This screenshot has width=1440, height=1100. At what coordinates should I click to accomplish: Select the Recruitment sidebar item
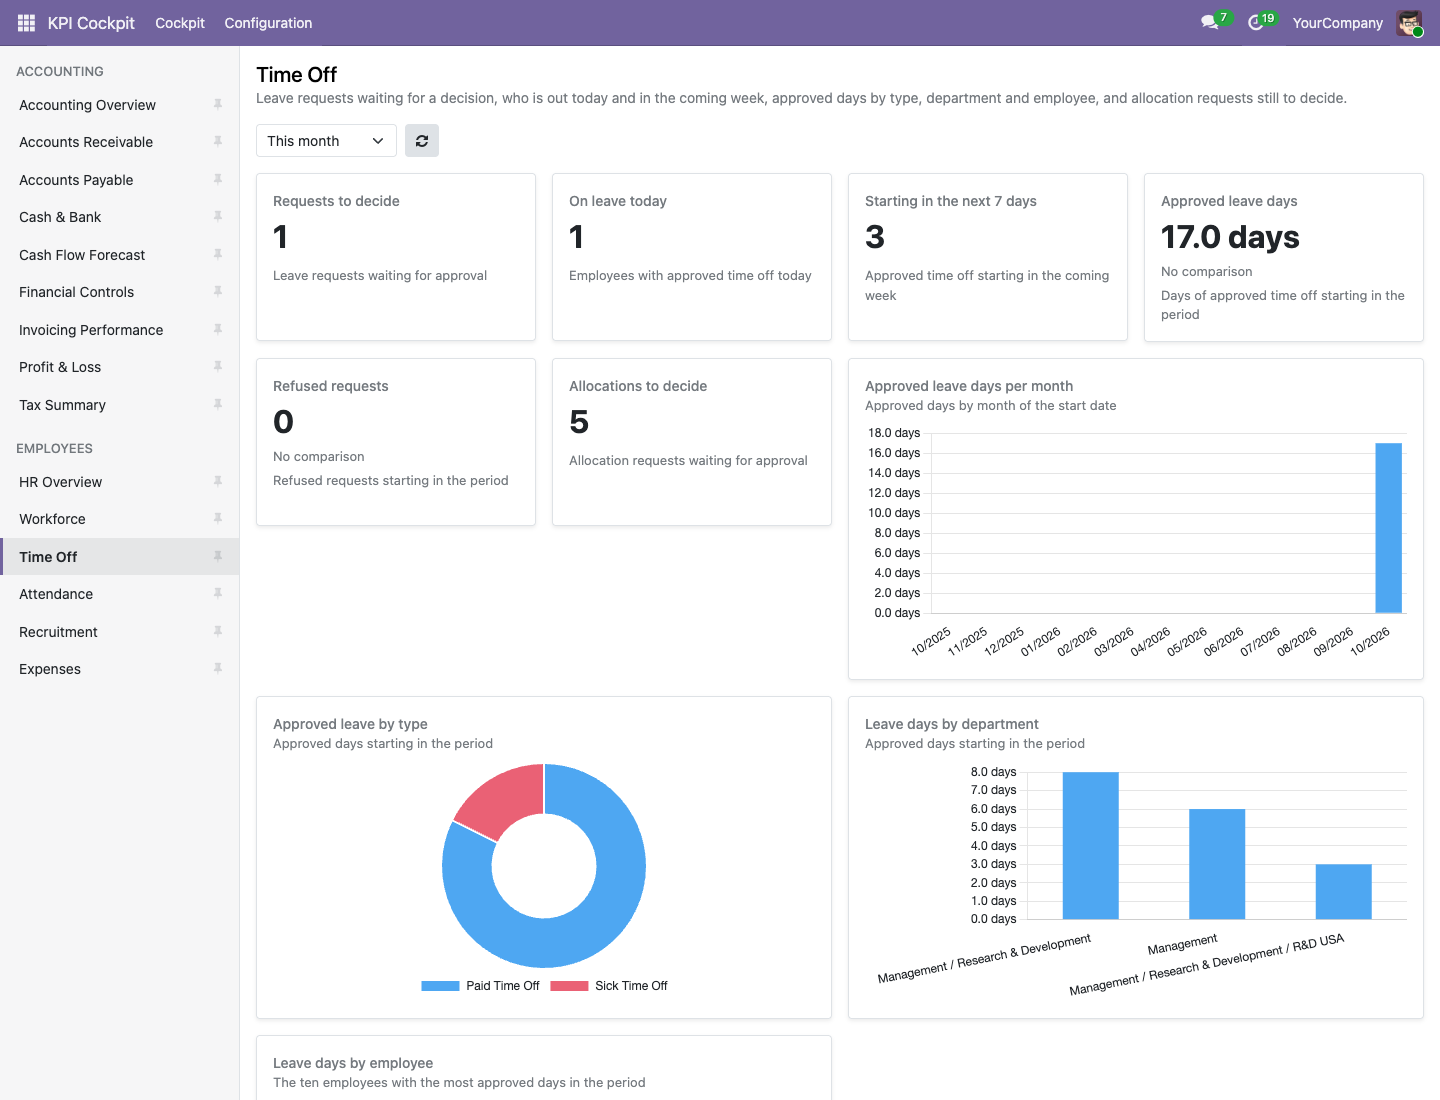[x=120, y=632]
